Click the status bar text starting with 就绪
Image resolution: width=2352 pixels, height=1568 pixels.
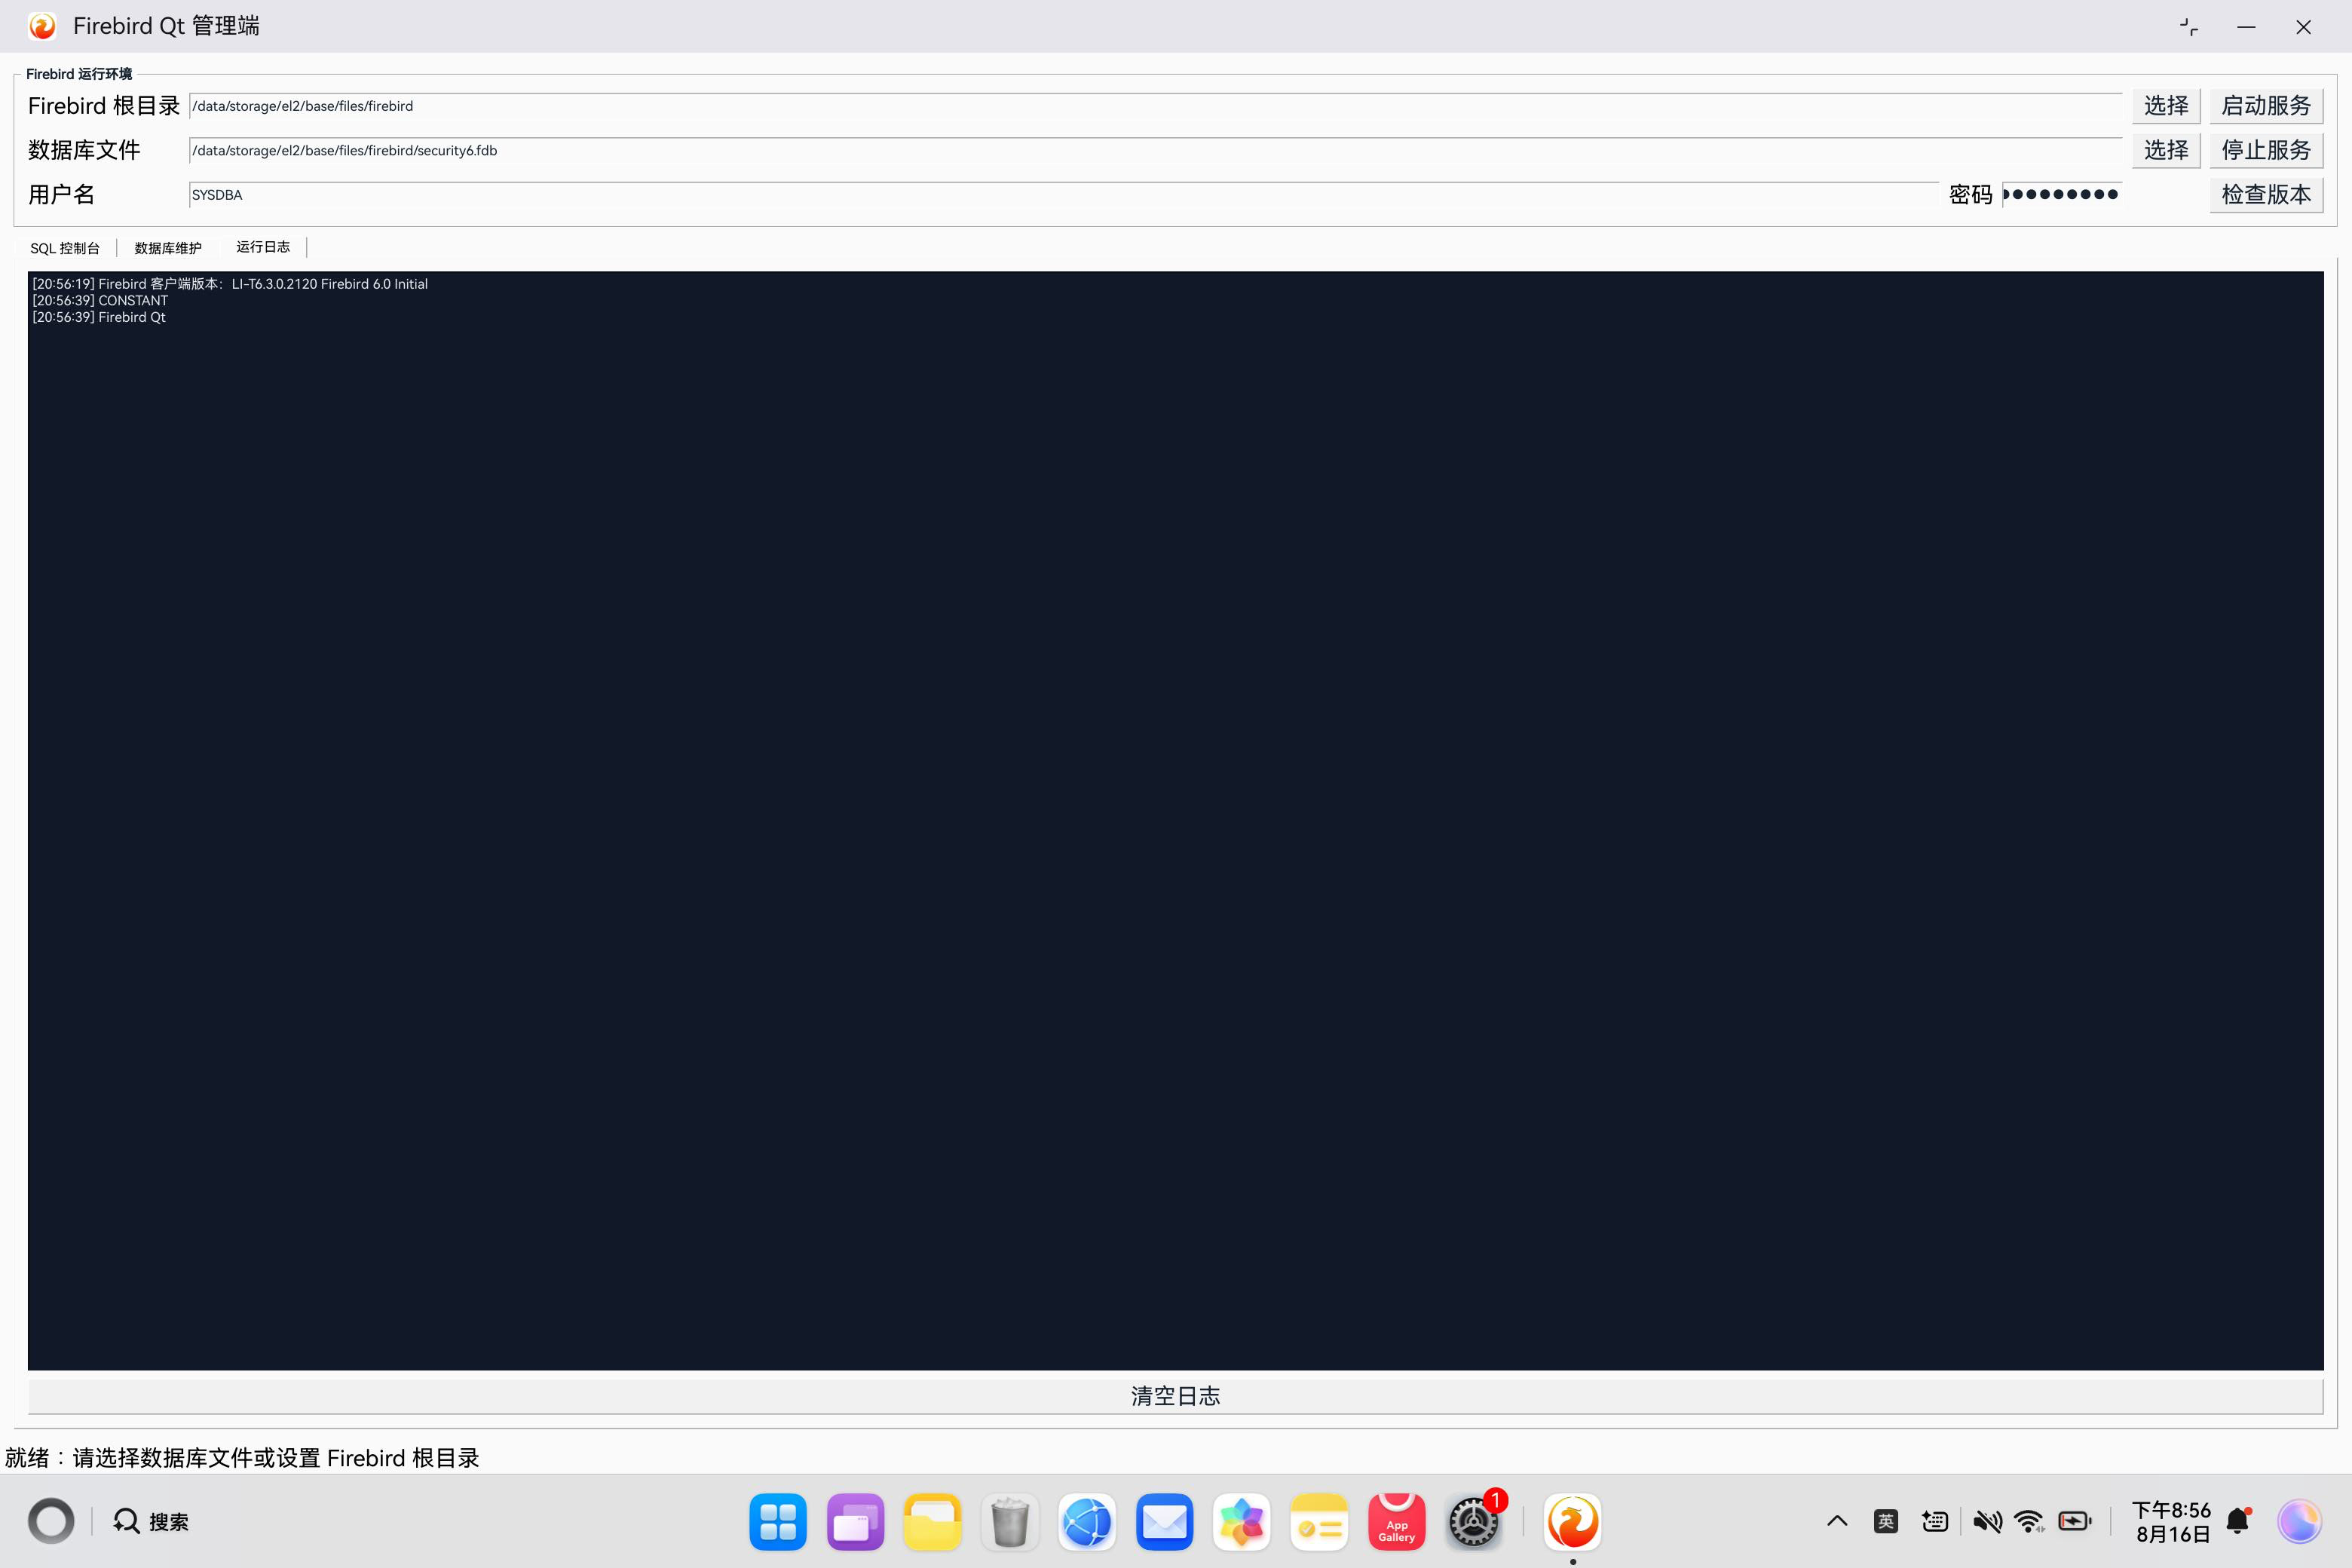point(242,1458)
